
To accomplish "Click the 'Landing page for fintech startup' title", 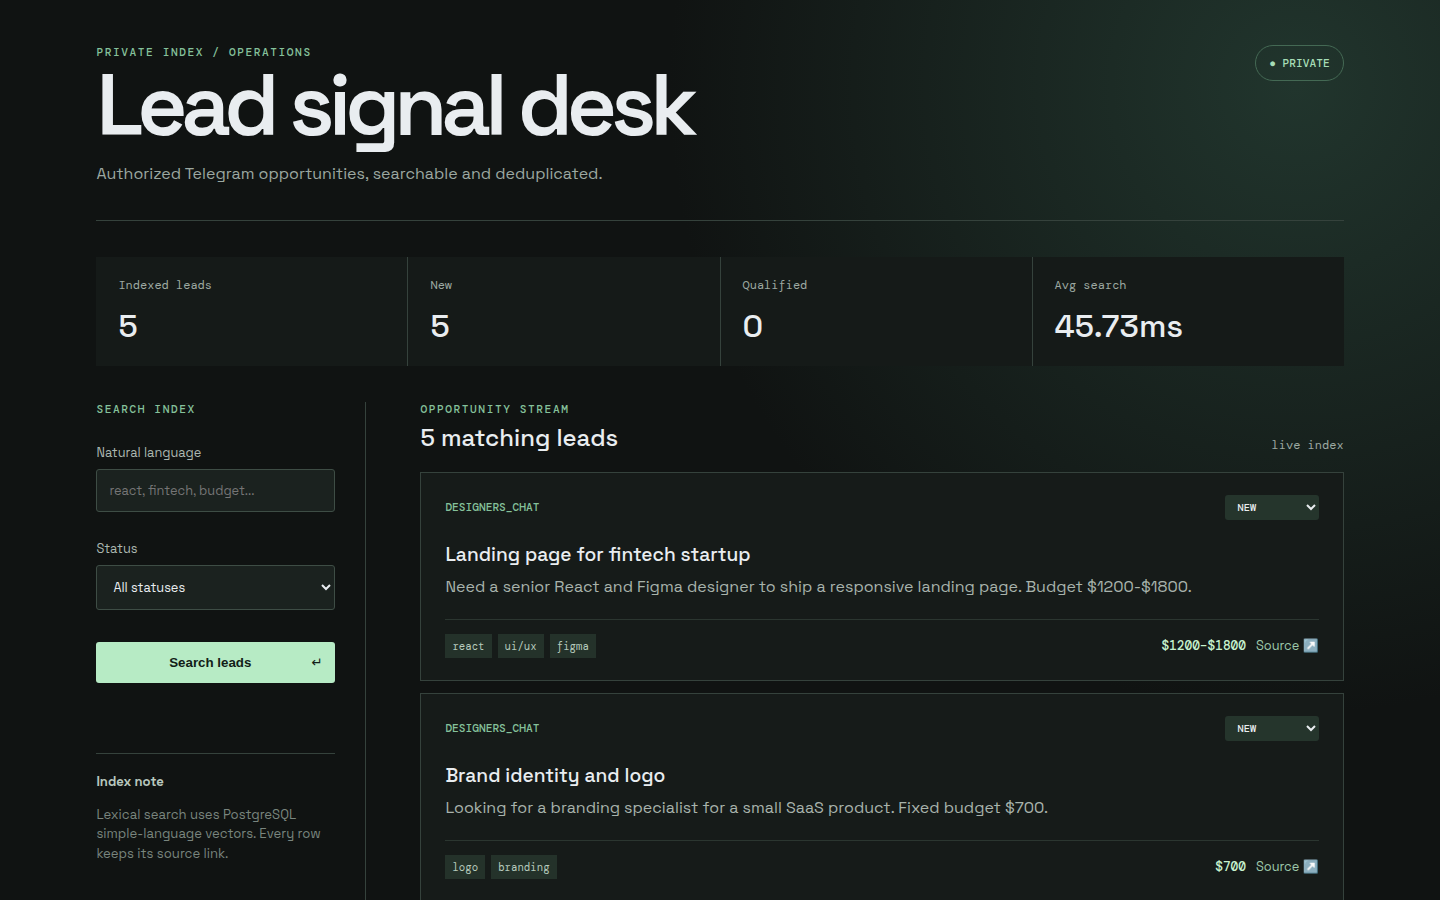I will tap(597, 554).
